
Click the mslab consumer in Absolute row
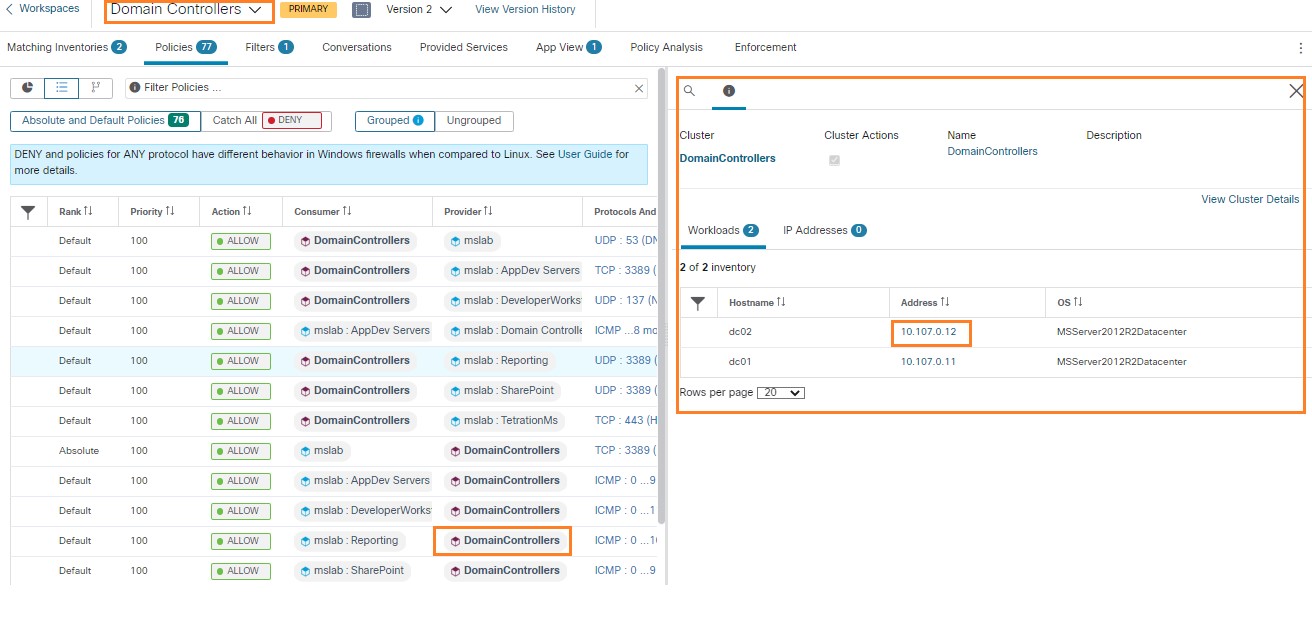322,451
